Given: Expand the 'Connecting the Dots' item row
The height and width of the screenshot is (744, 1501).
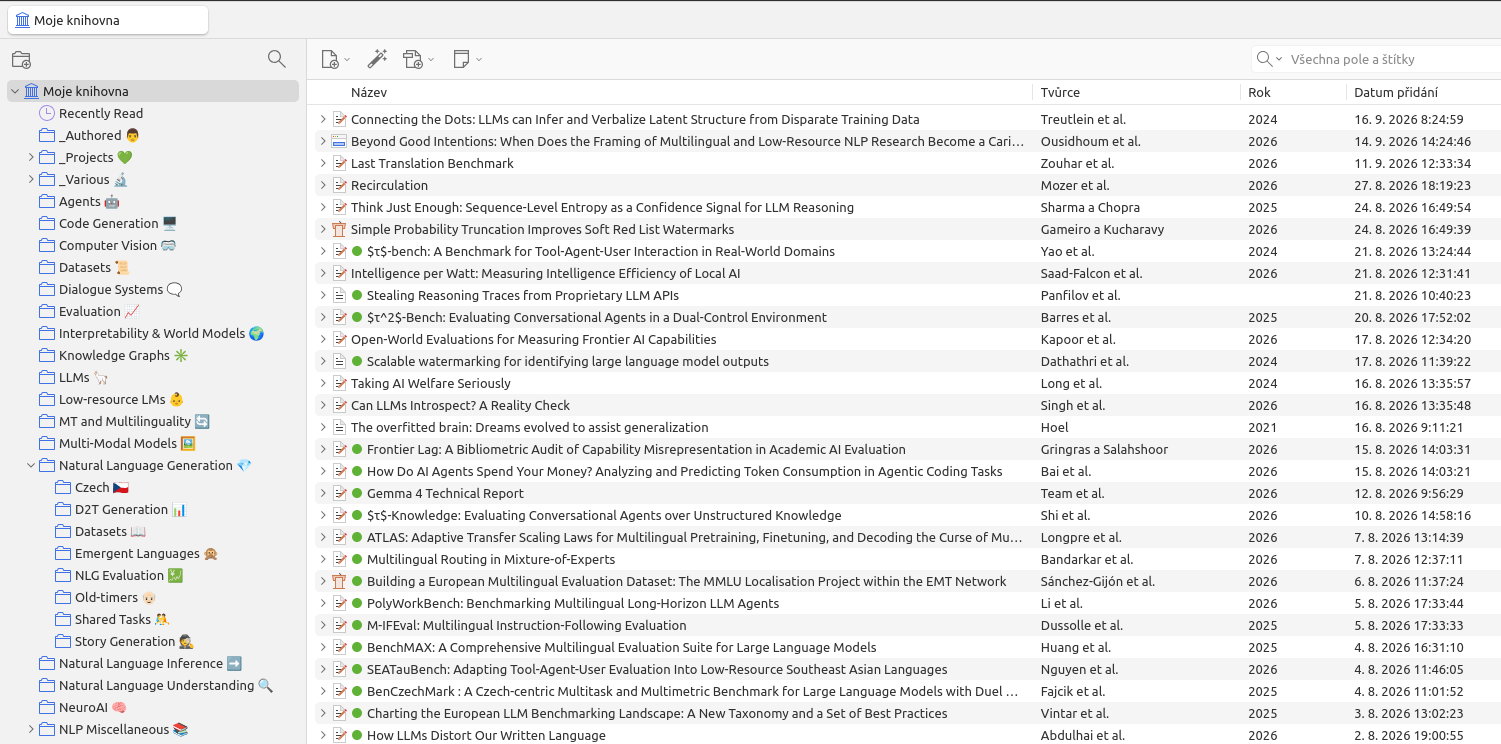Looking at the screenshot, I should (323, 119).
